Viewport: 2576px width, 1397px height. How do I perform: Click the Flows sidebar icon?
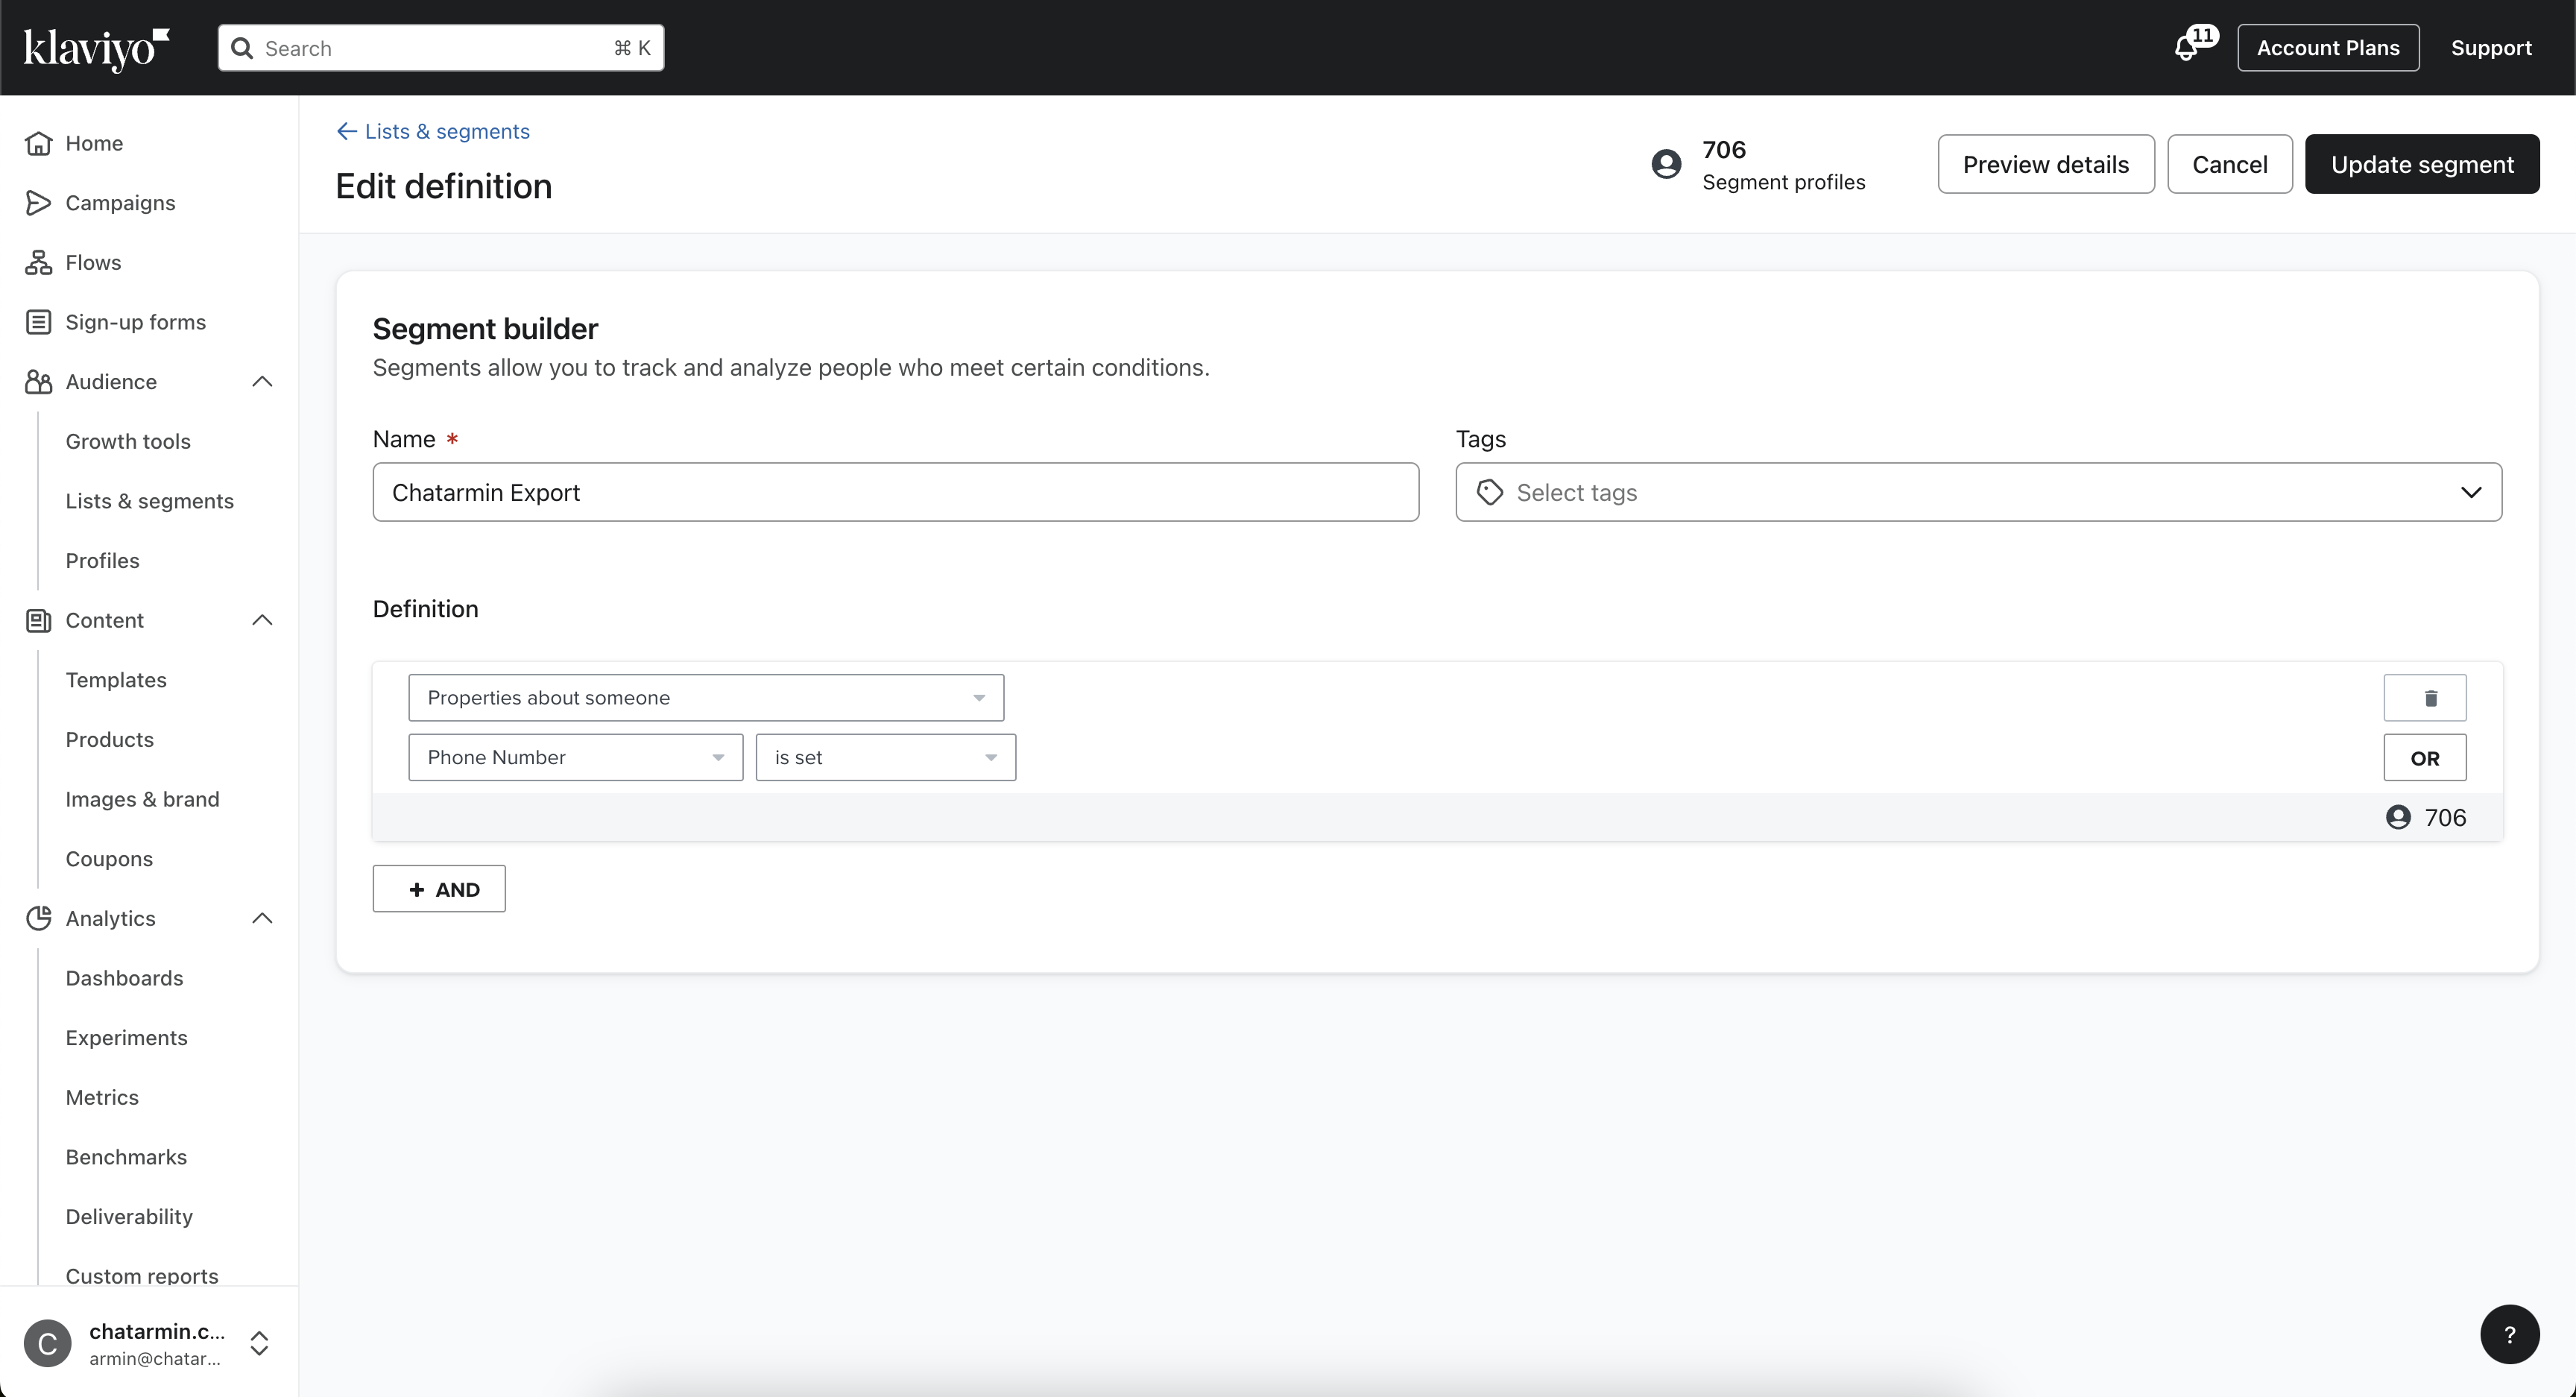pyautogui.click(x=38, y=262)
